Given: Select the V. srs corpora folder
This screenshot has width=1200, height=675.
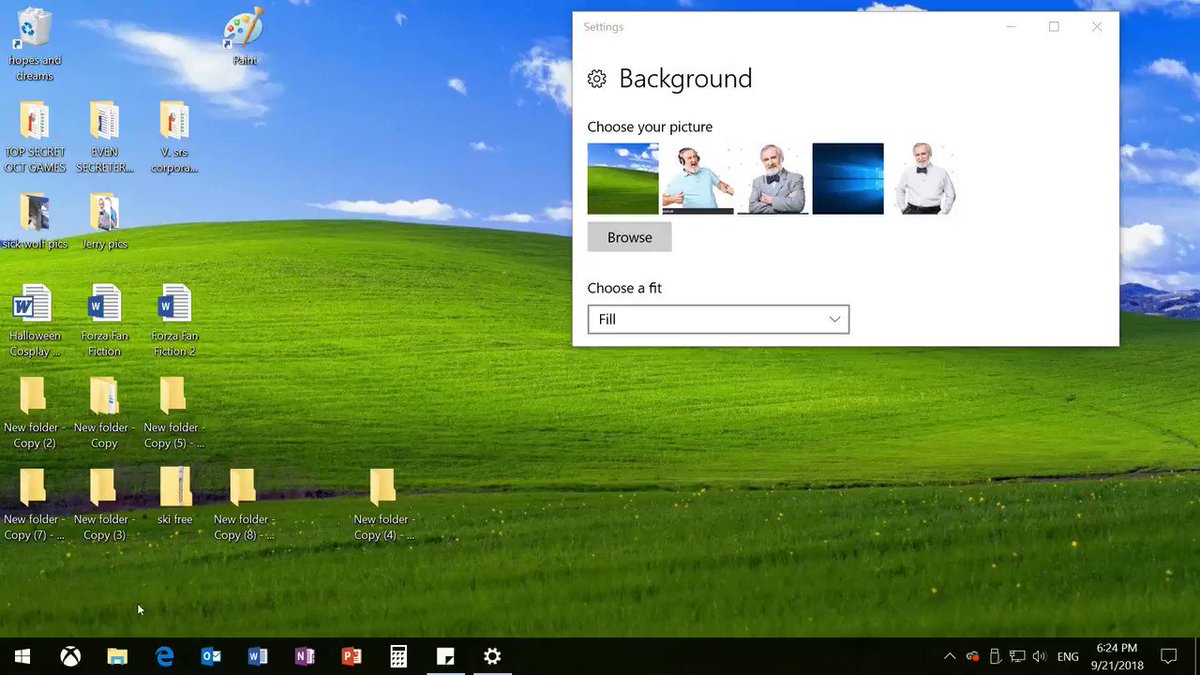Looking at the screenshot, I should (x=174, y=137).
